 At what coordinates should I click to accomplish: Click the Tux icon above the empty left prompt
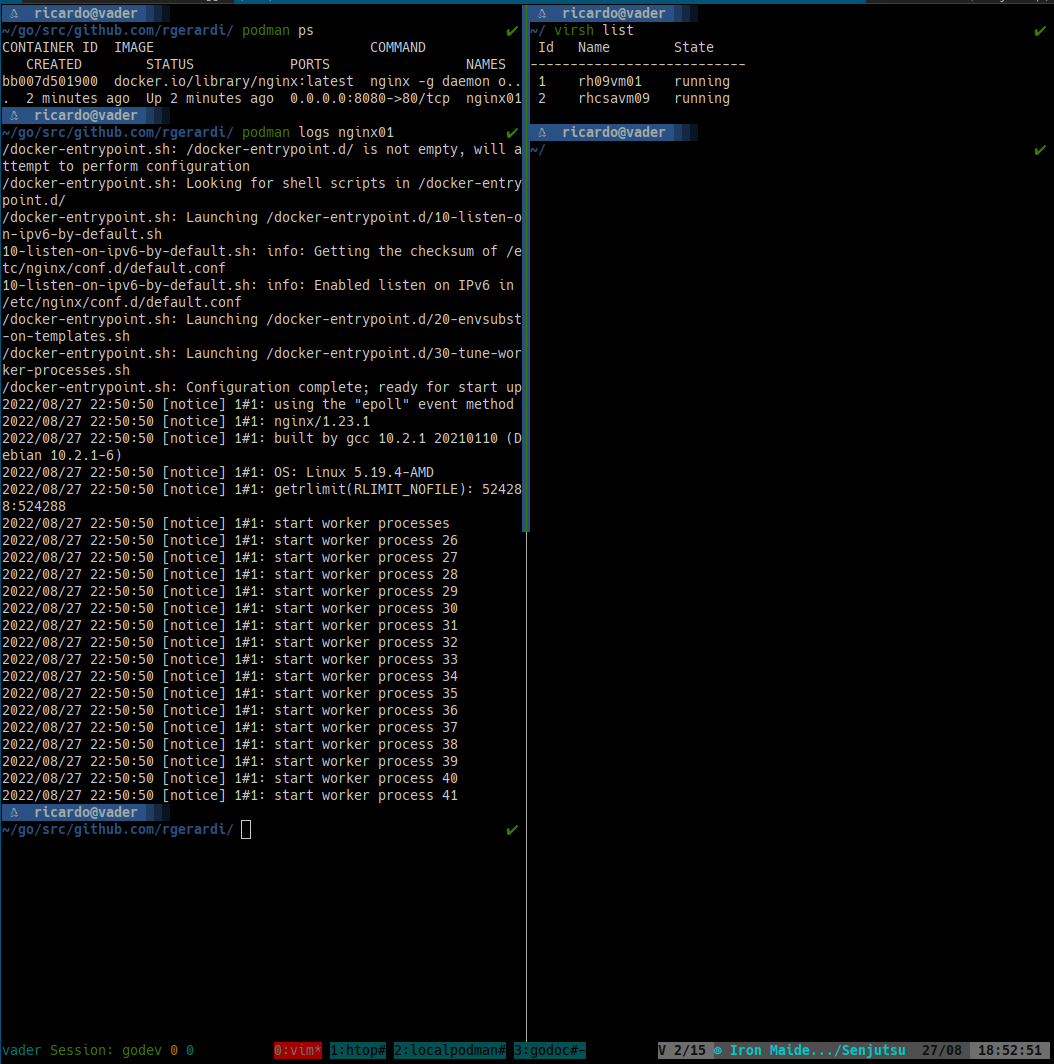point(15,813)
